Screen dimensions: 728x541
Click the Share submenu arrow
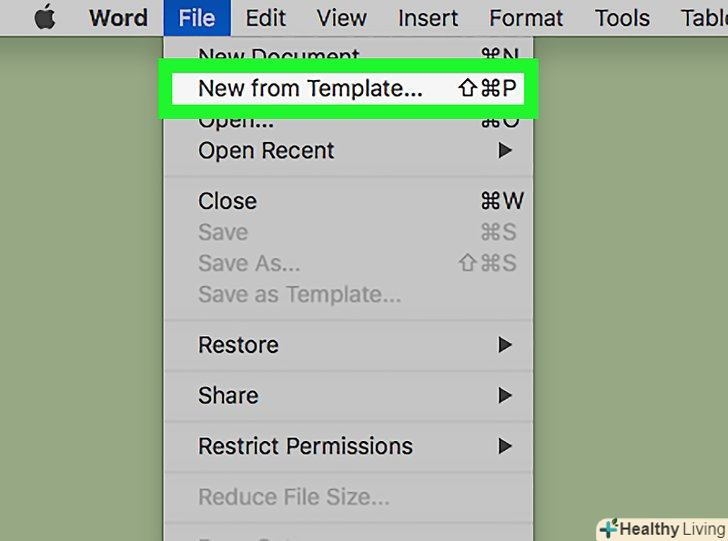(506, 395)
